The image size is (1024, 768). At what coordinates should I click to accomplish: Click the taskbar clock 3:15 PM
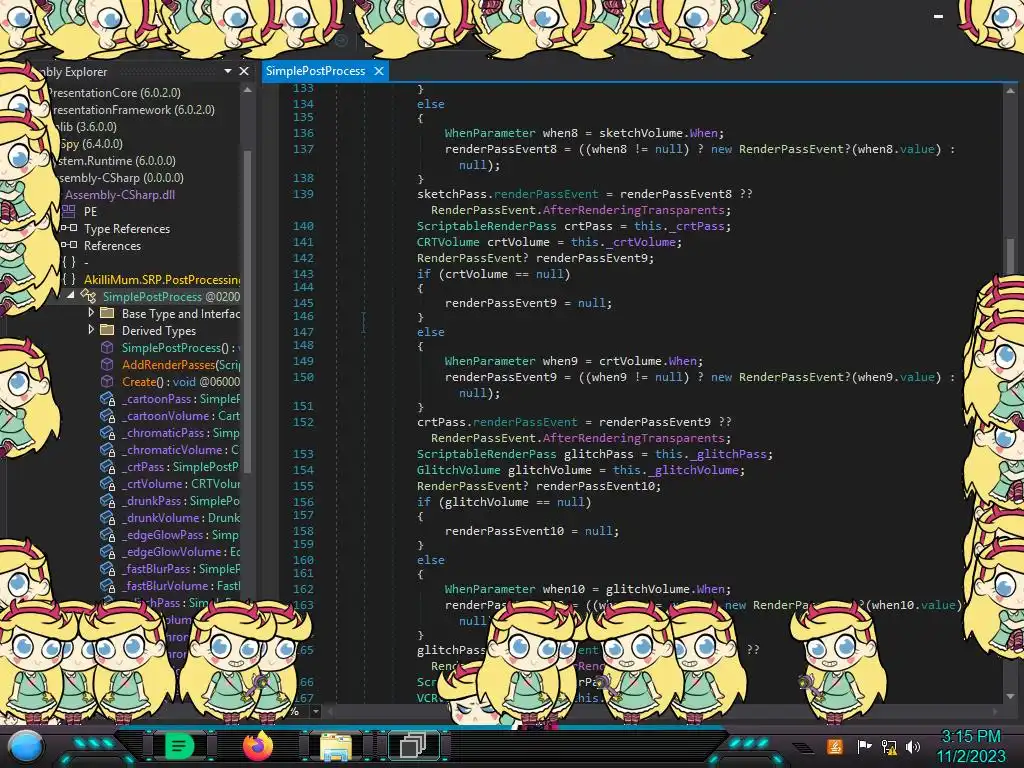[x=971, y=737]
